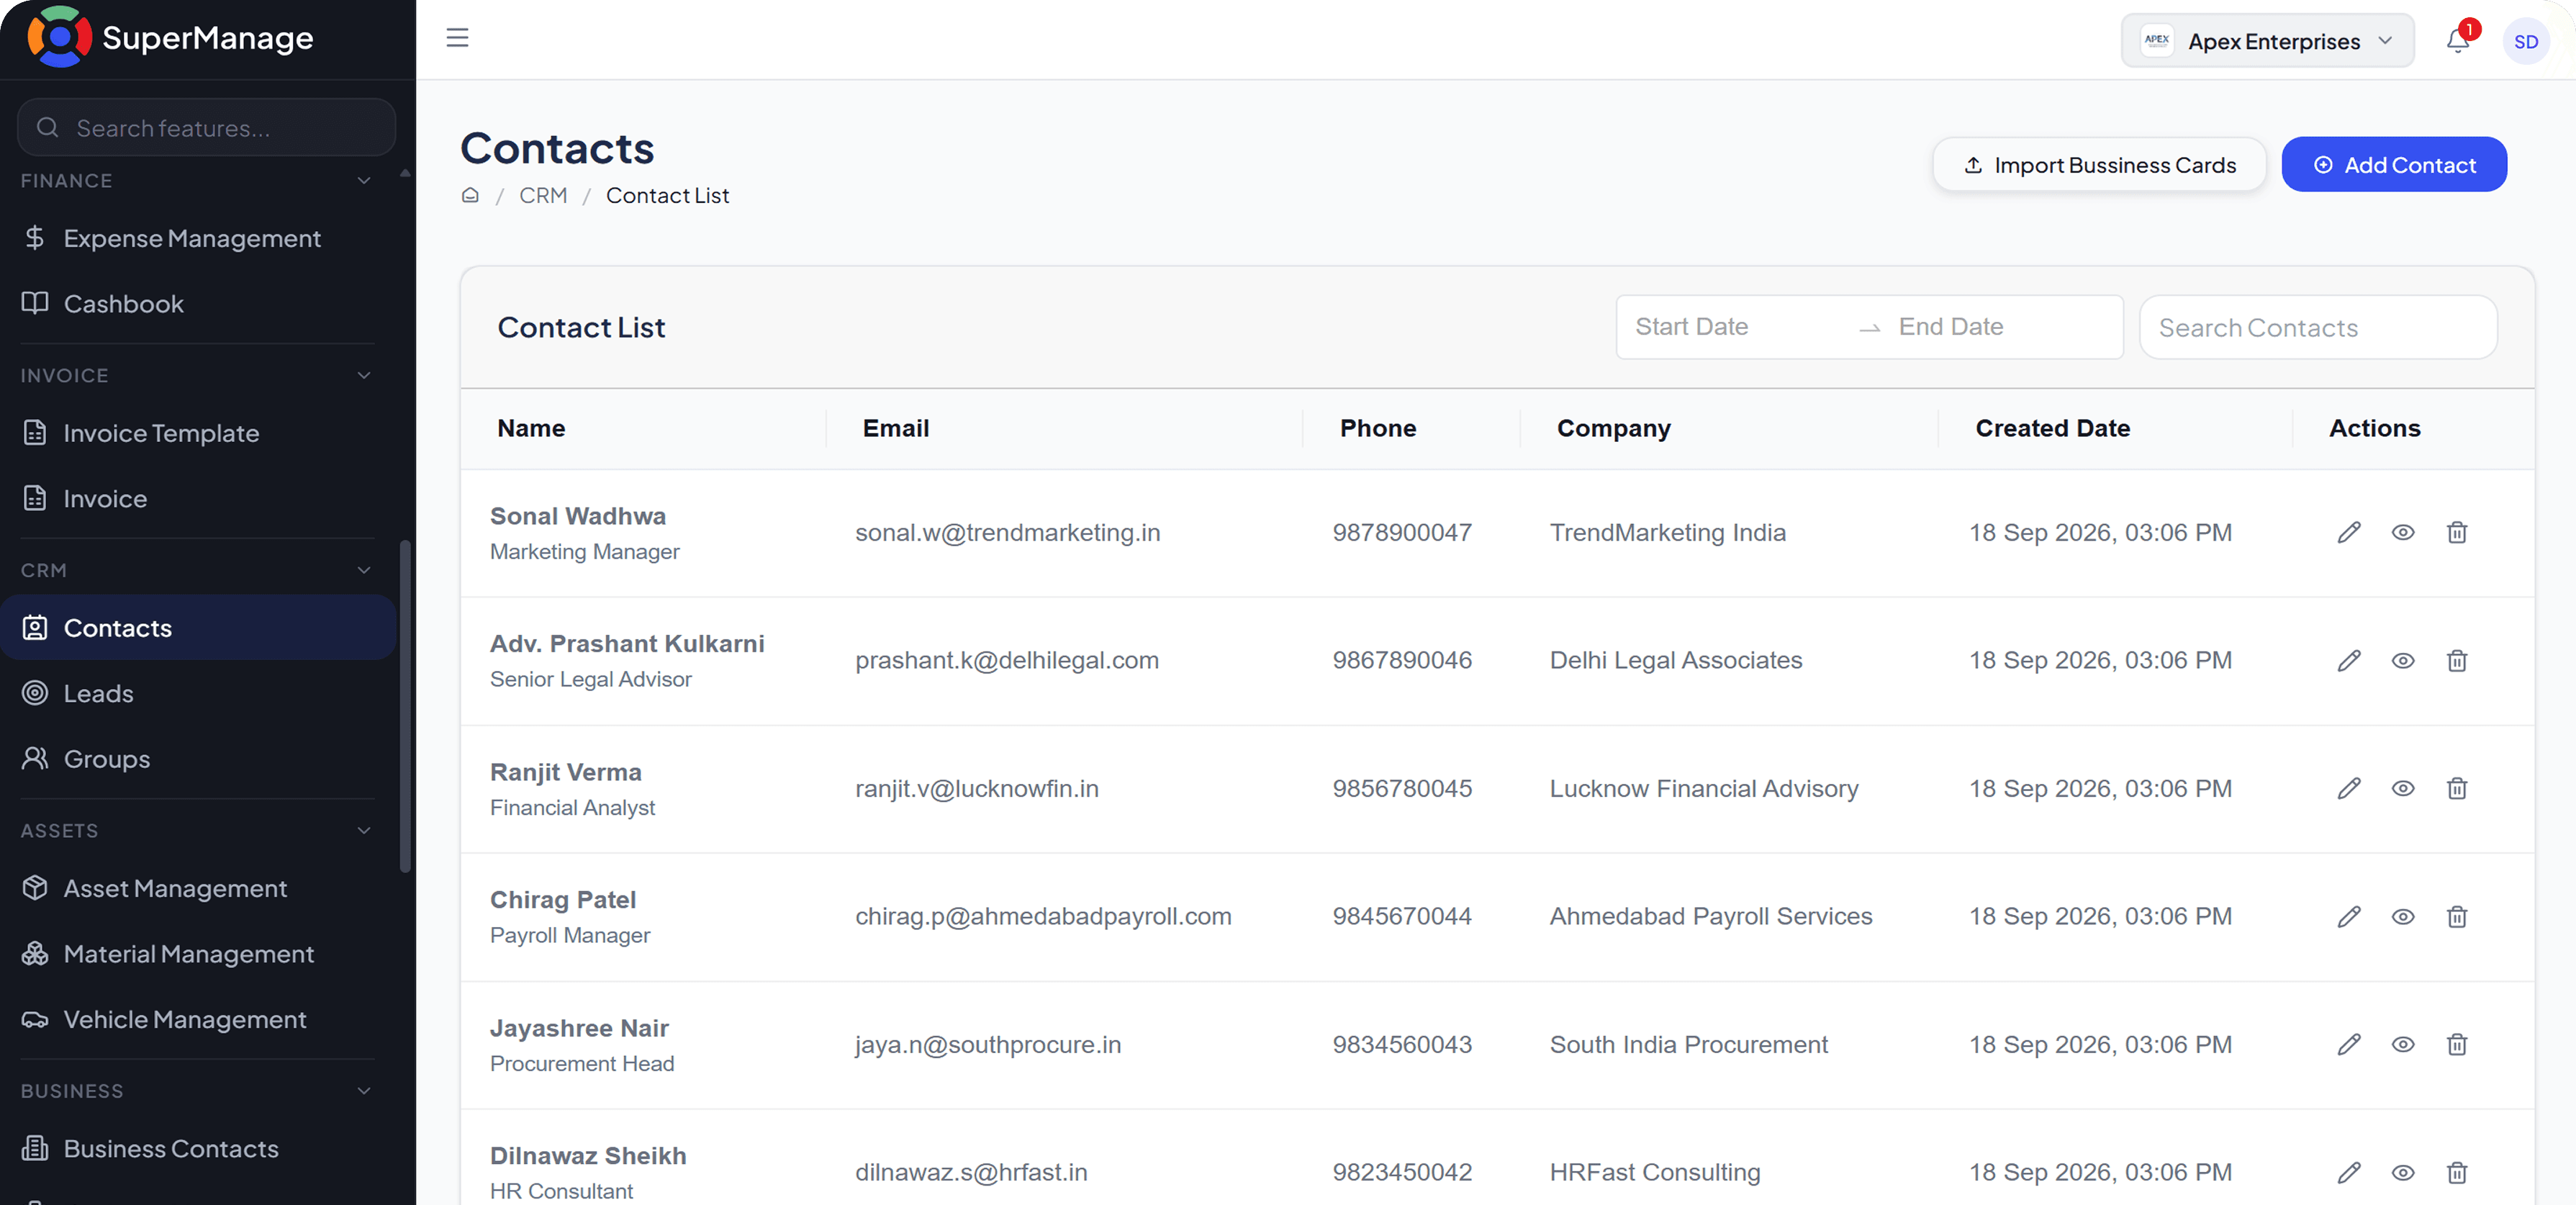Click the Search Contacts field
The height and width of the screenshot is (1205, 2576).
2317,327
